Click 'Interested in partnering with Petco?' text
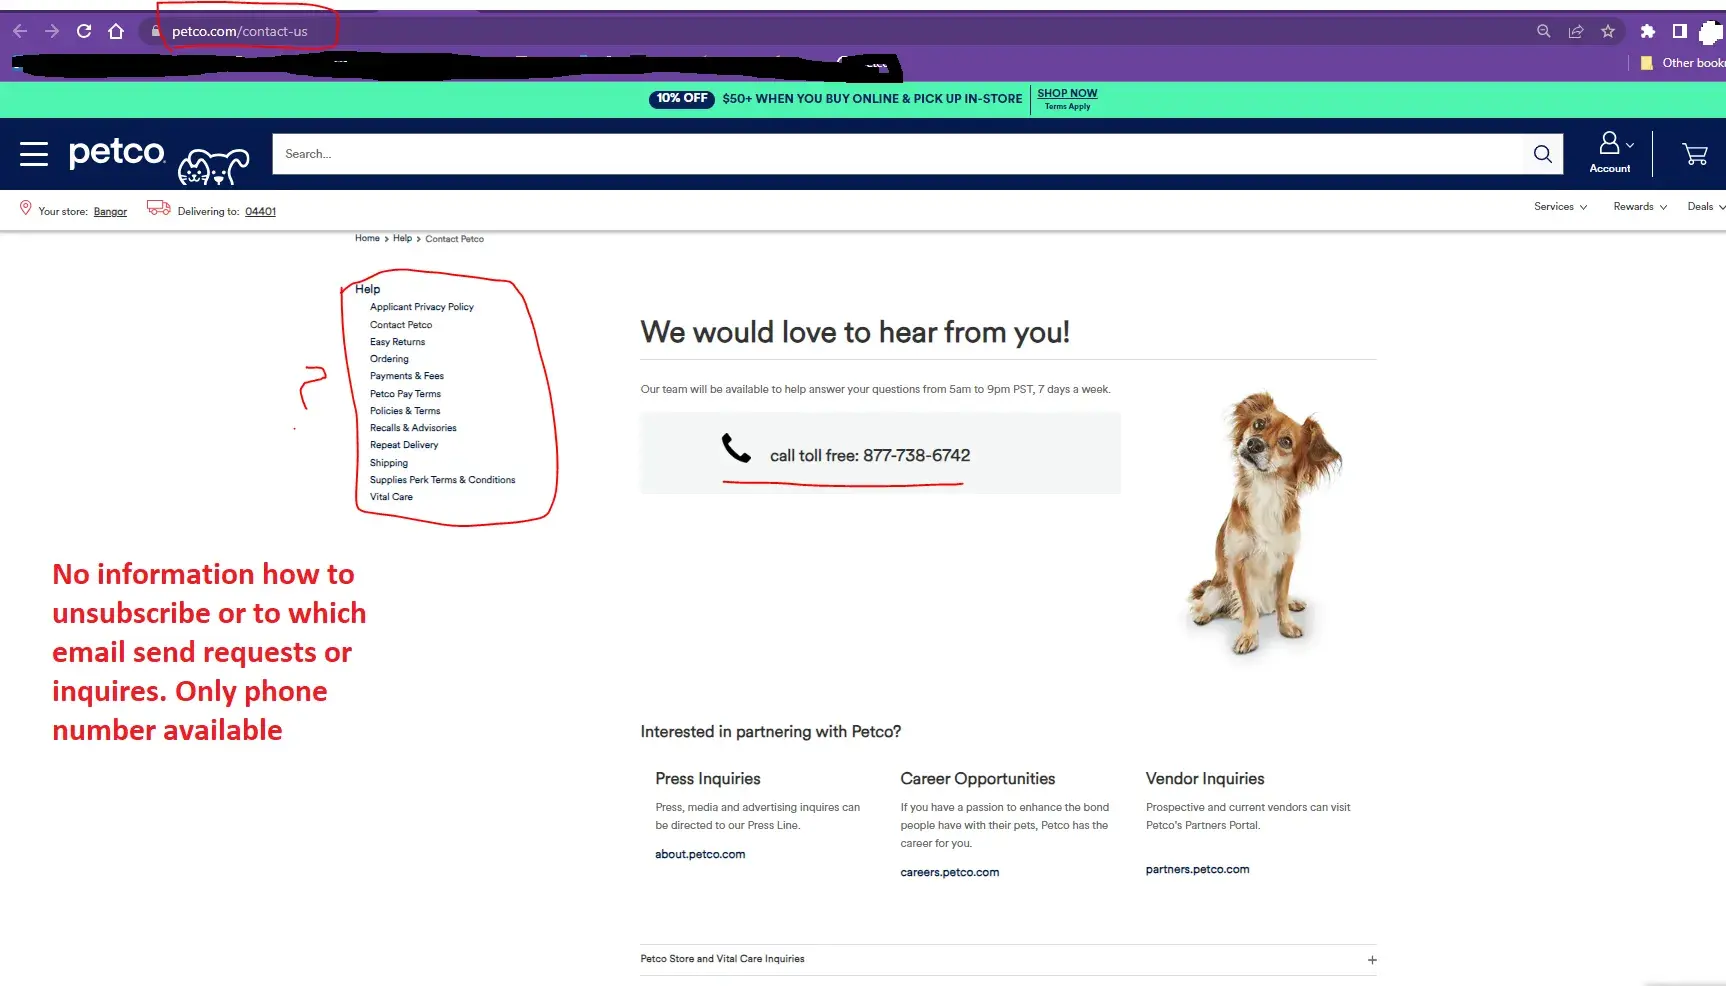This screenshot has height=986, width=1726. click(x=771, y=732)
